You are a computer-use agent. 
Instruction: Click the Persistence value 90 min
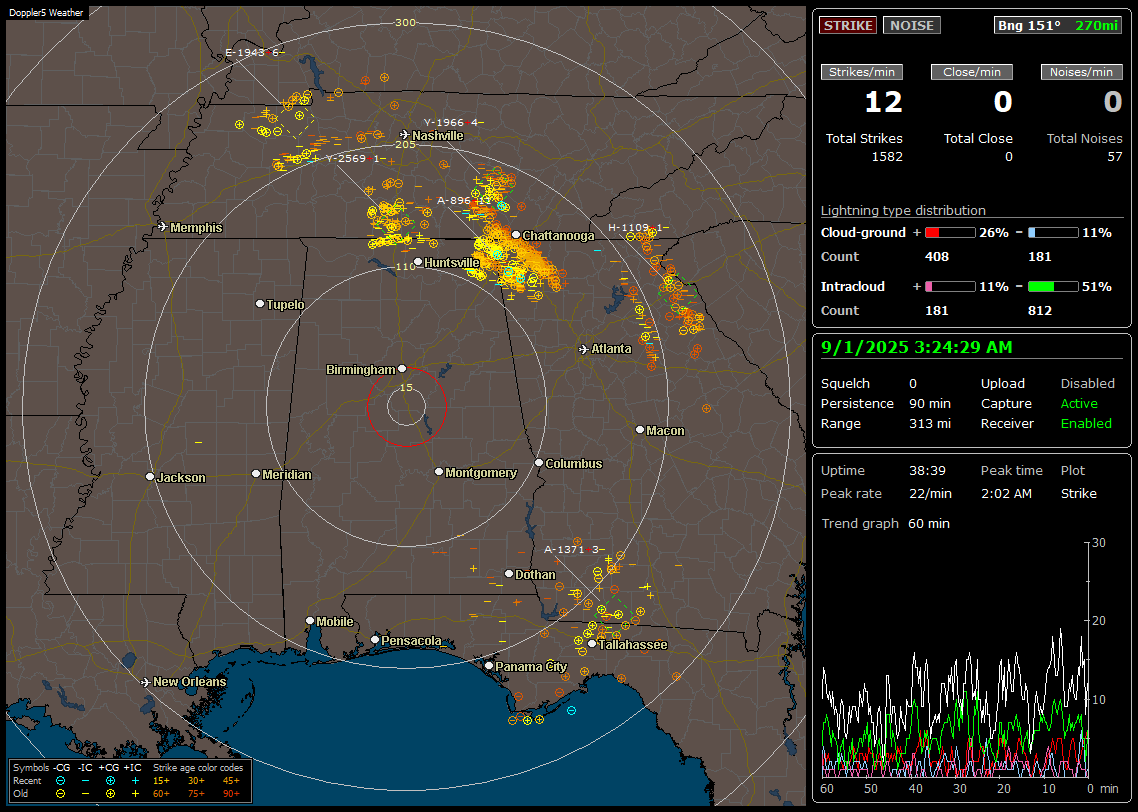click(x=930, y=403)
